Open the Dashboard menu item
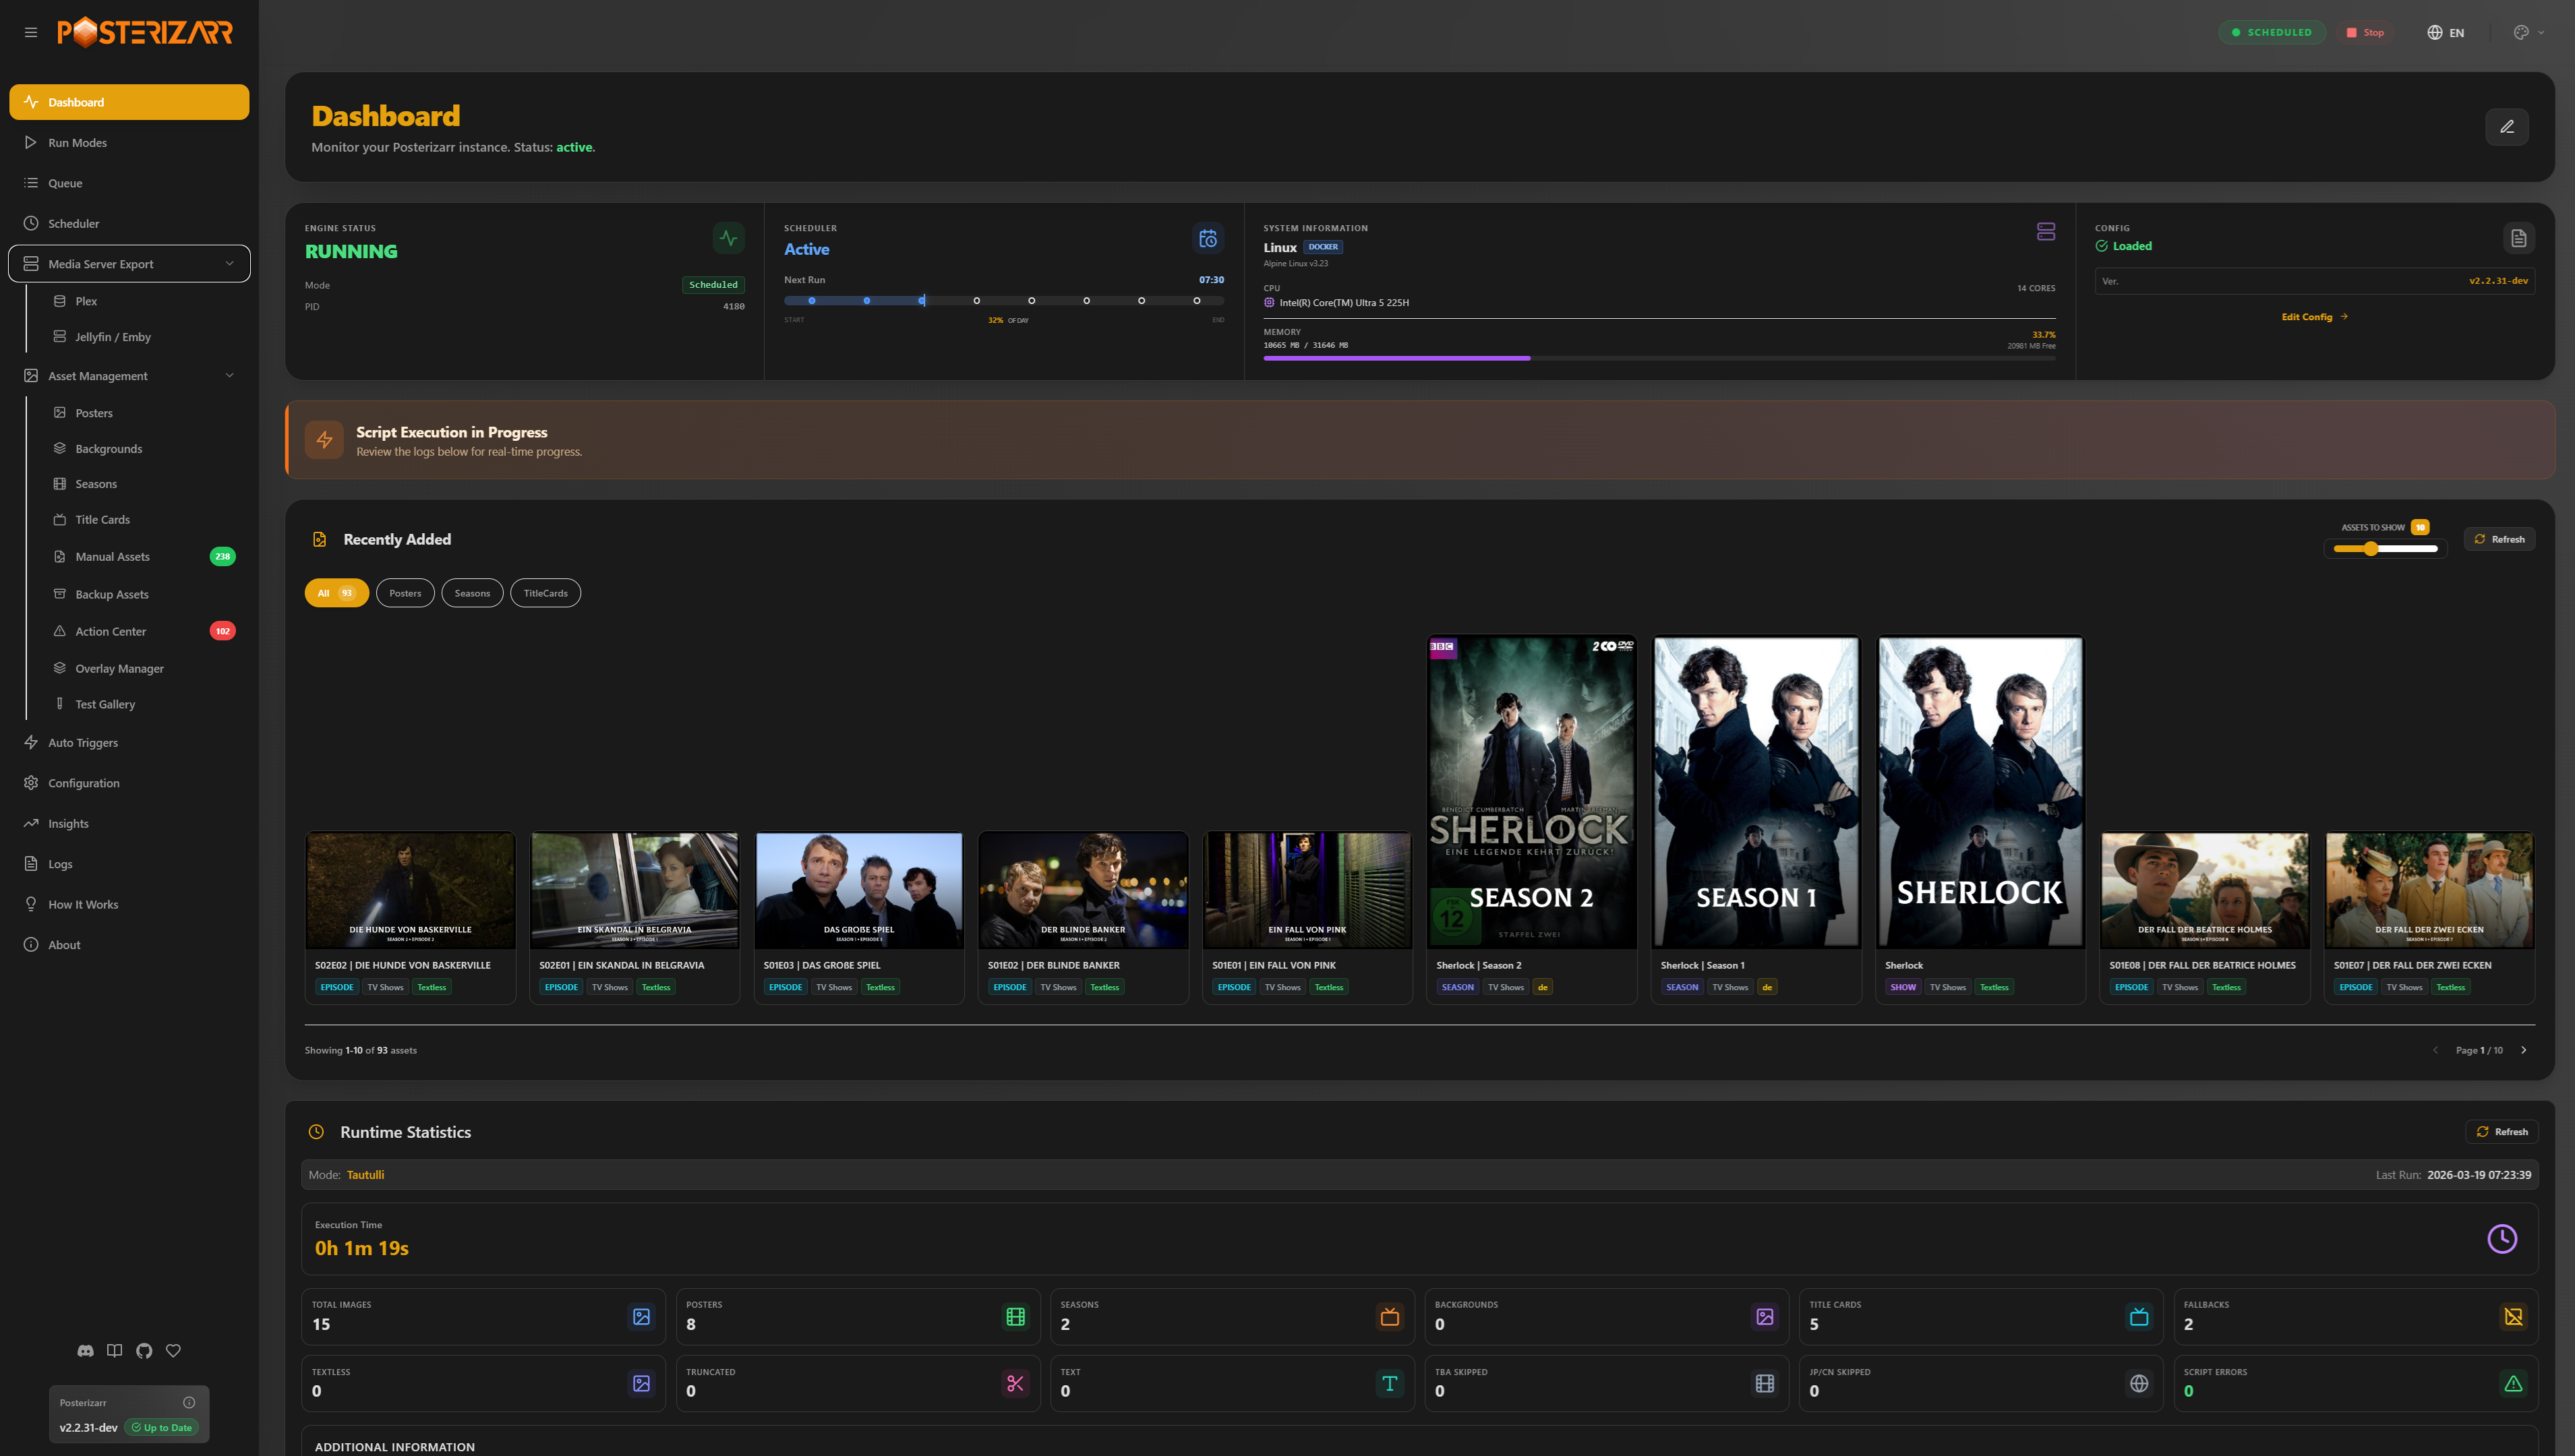This screenshot has width=2575, height=1456. pos(129,102)
